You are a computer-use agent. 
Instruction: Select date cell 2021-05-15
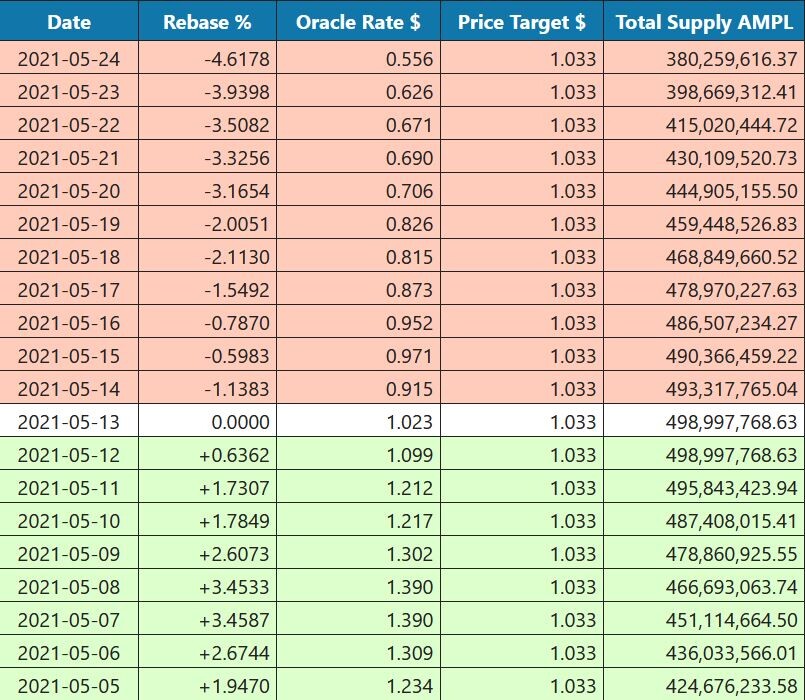tap(69, 356)
